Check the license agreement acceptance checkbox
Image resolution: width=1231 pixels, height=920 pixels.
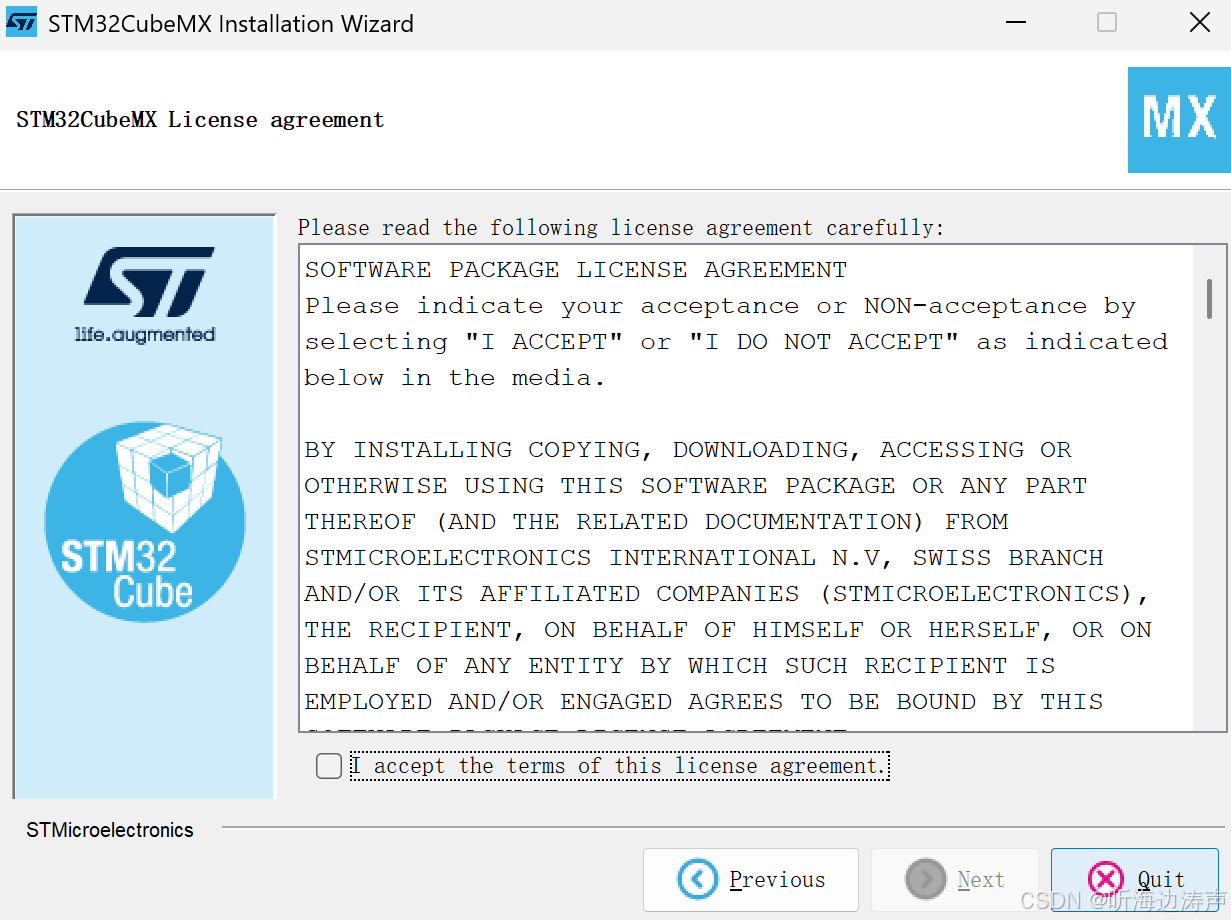[x=329, y=766]
